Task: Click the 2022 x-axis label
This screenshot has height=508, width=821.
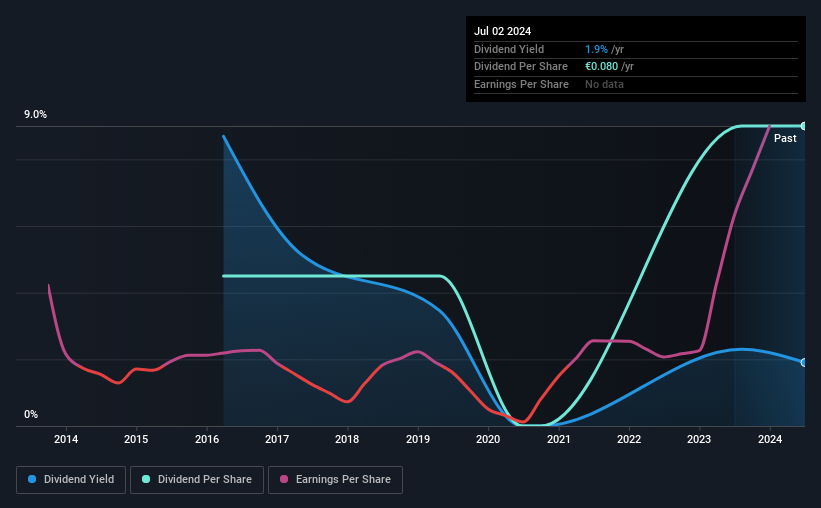Action: click(629, 439)
